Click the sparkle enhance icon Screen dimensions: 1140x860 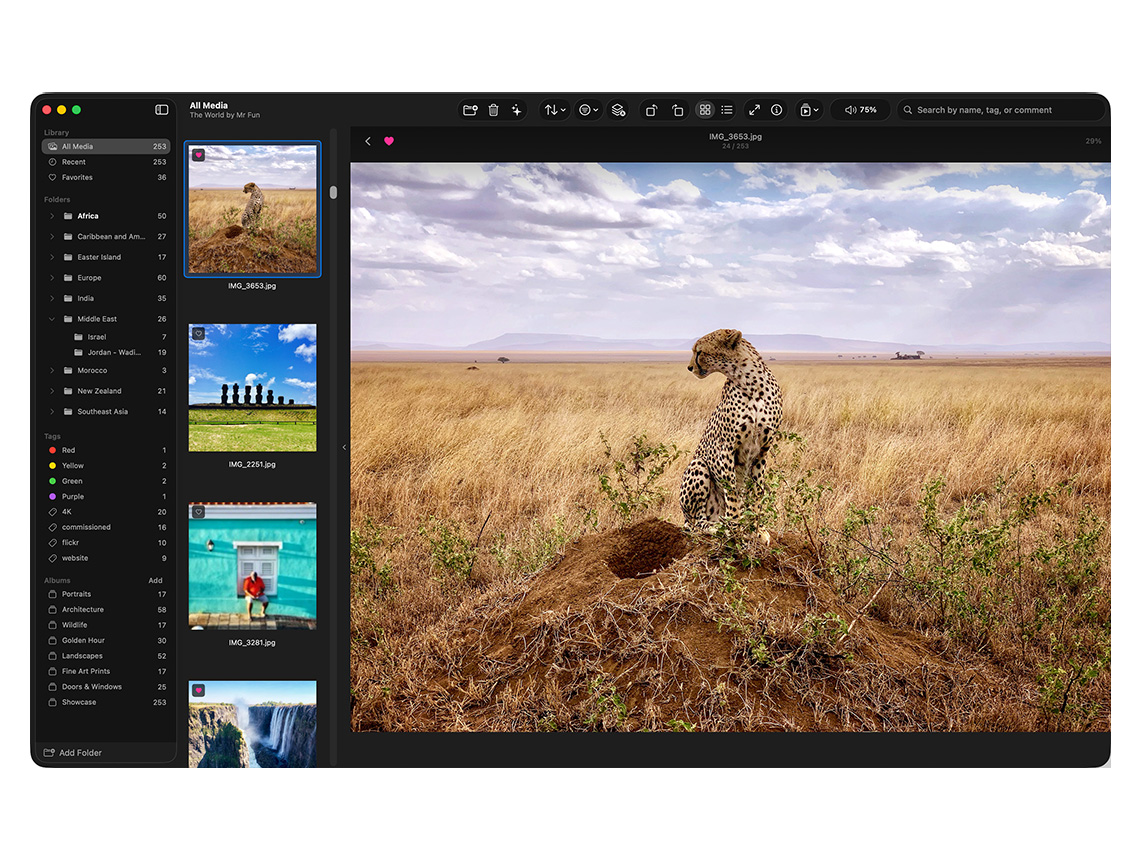(x=516, y=110)
